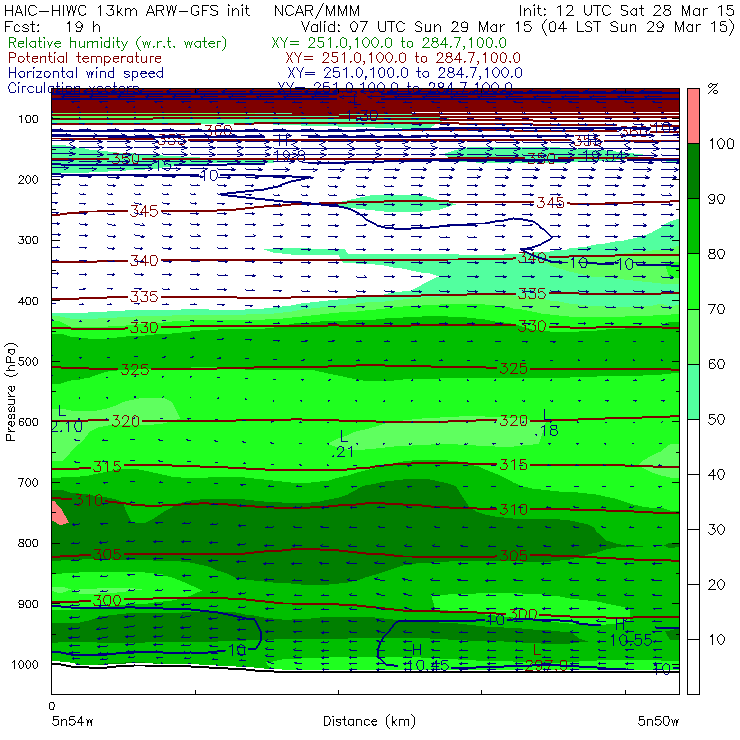Screen dimensions: 740x740
Task: Click the "600" pressure axis tick label
Action: click(28, 421)
